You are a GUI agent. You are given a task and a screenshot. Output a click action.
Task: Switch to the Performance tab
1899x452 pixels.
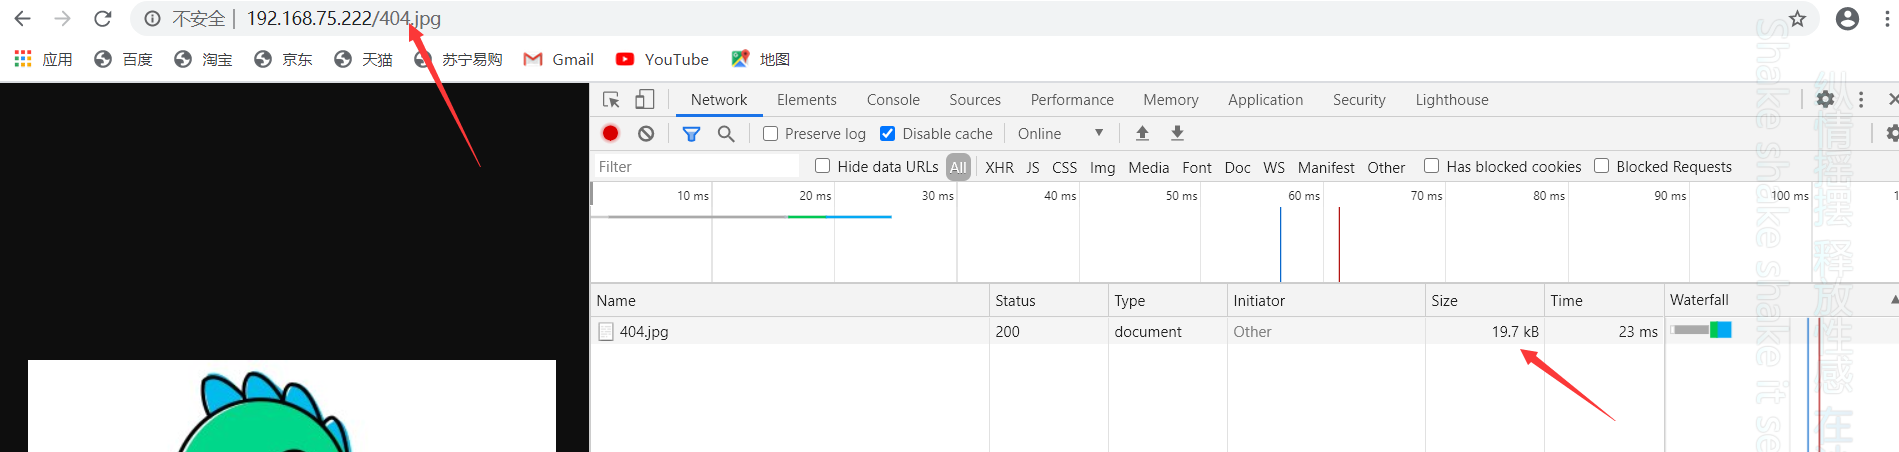[x=1072, y=99]
